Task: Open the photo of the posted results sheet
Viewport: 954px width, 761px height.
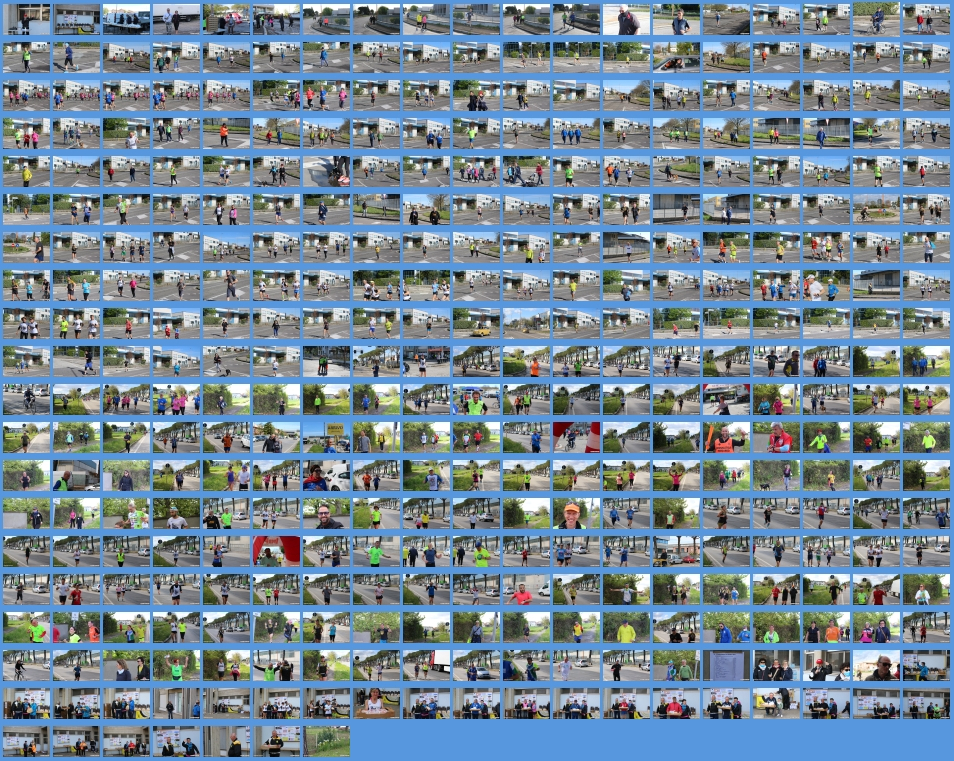Action: 726,665
